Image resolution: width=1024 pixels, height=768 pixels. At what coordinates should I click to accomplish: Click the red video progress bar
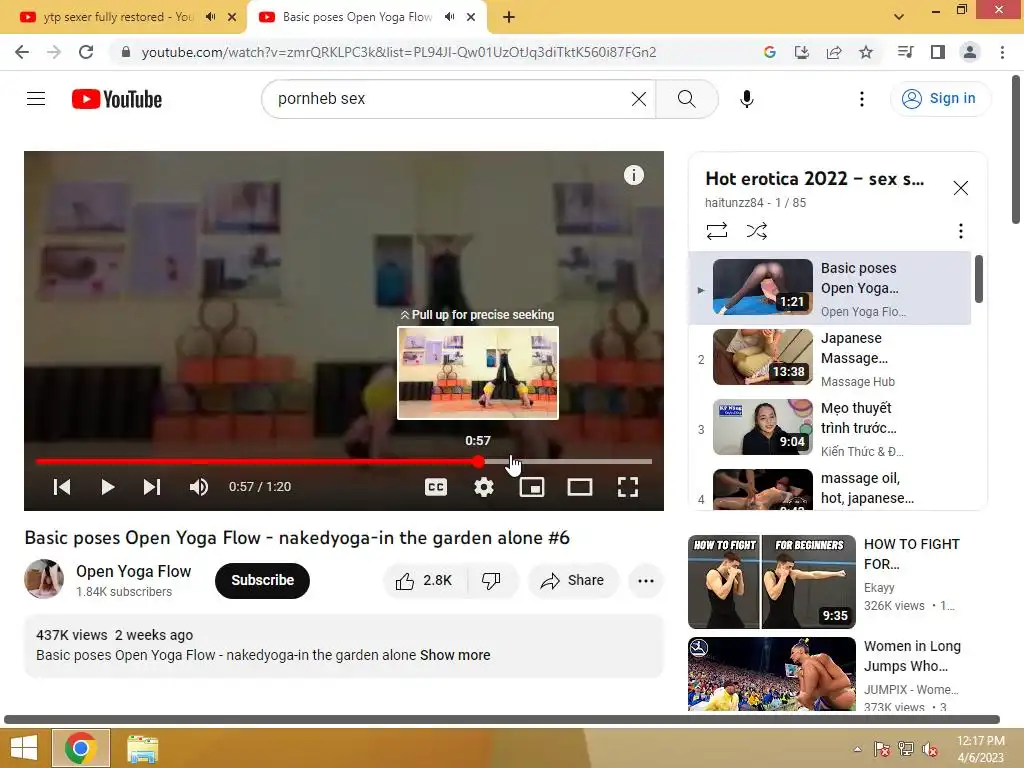(x=257, y=461)
